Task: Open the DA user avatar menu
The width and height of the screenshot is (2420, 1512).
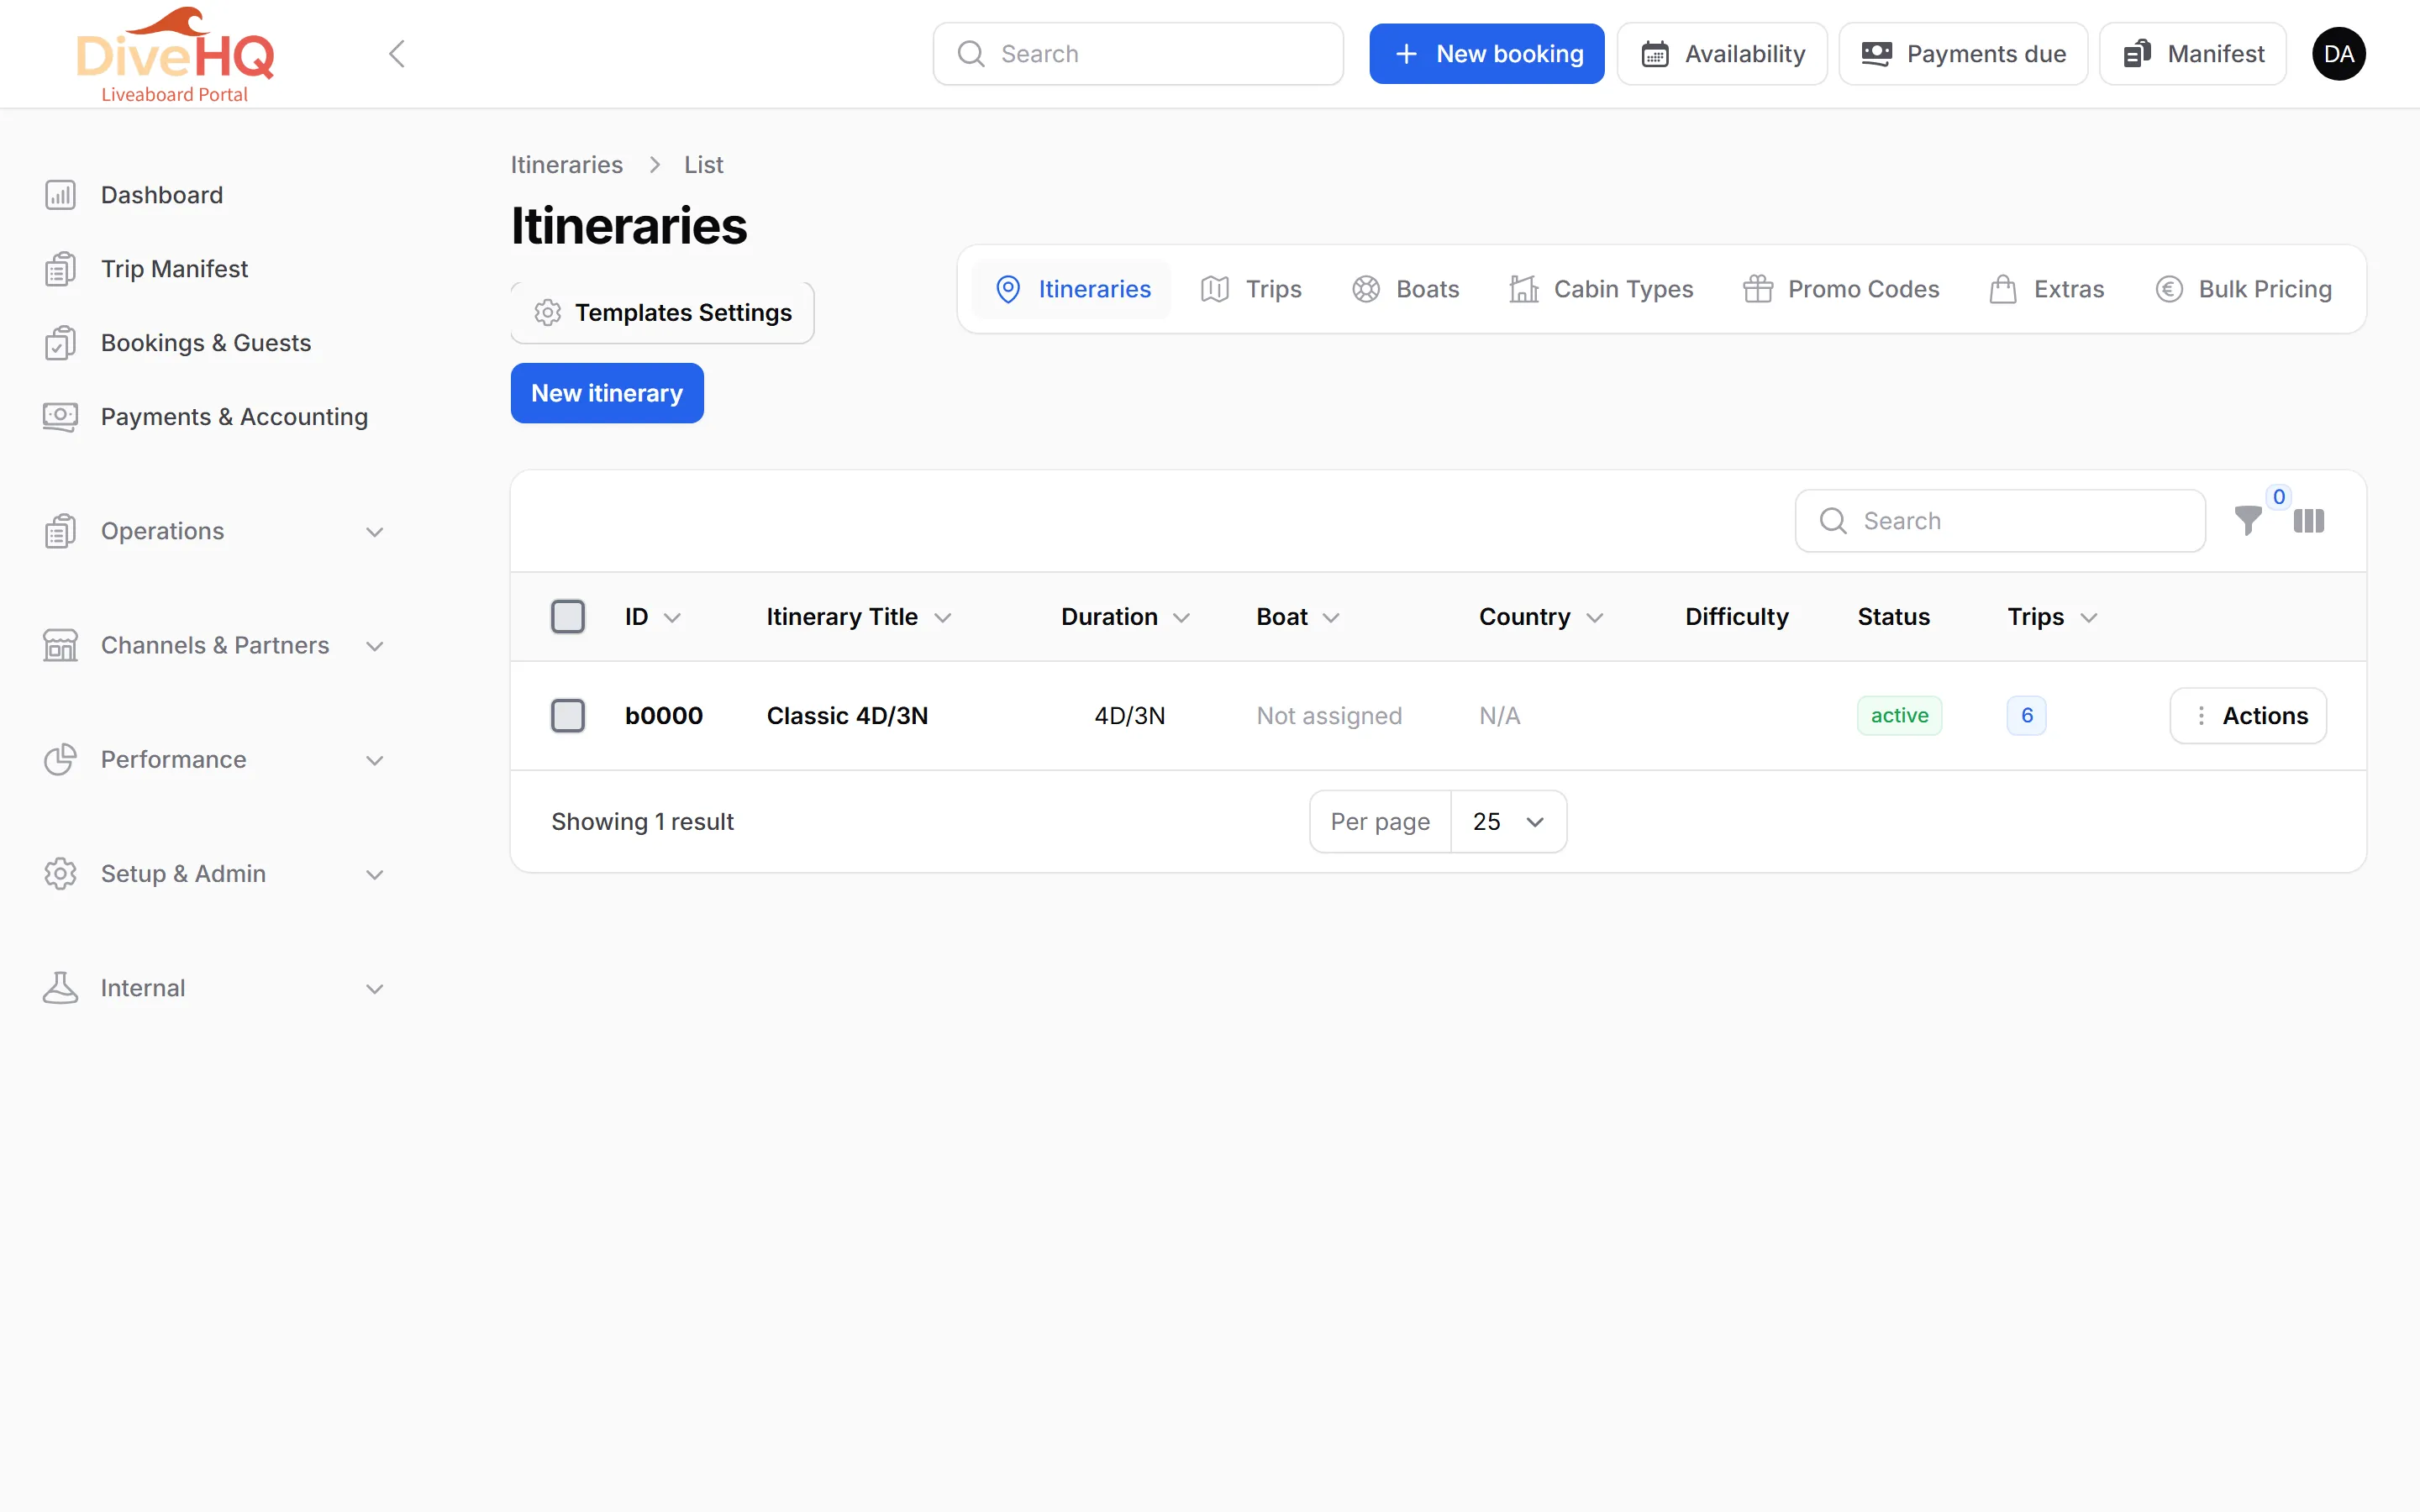Action: click(x=2338, y=54)
